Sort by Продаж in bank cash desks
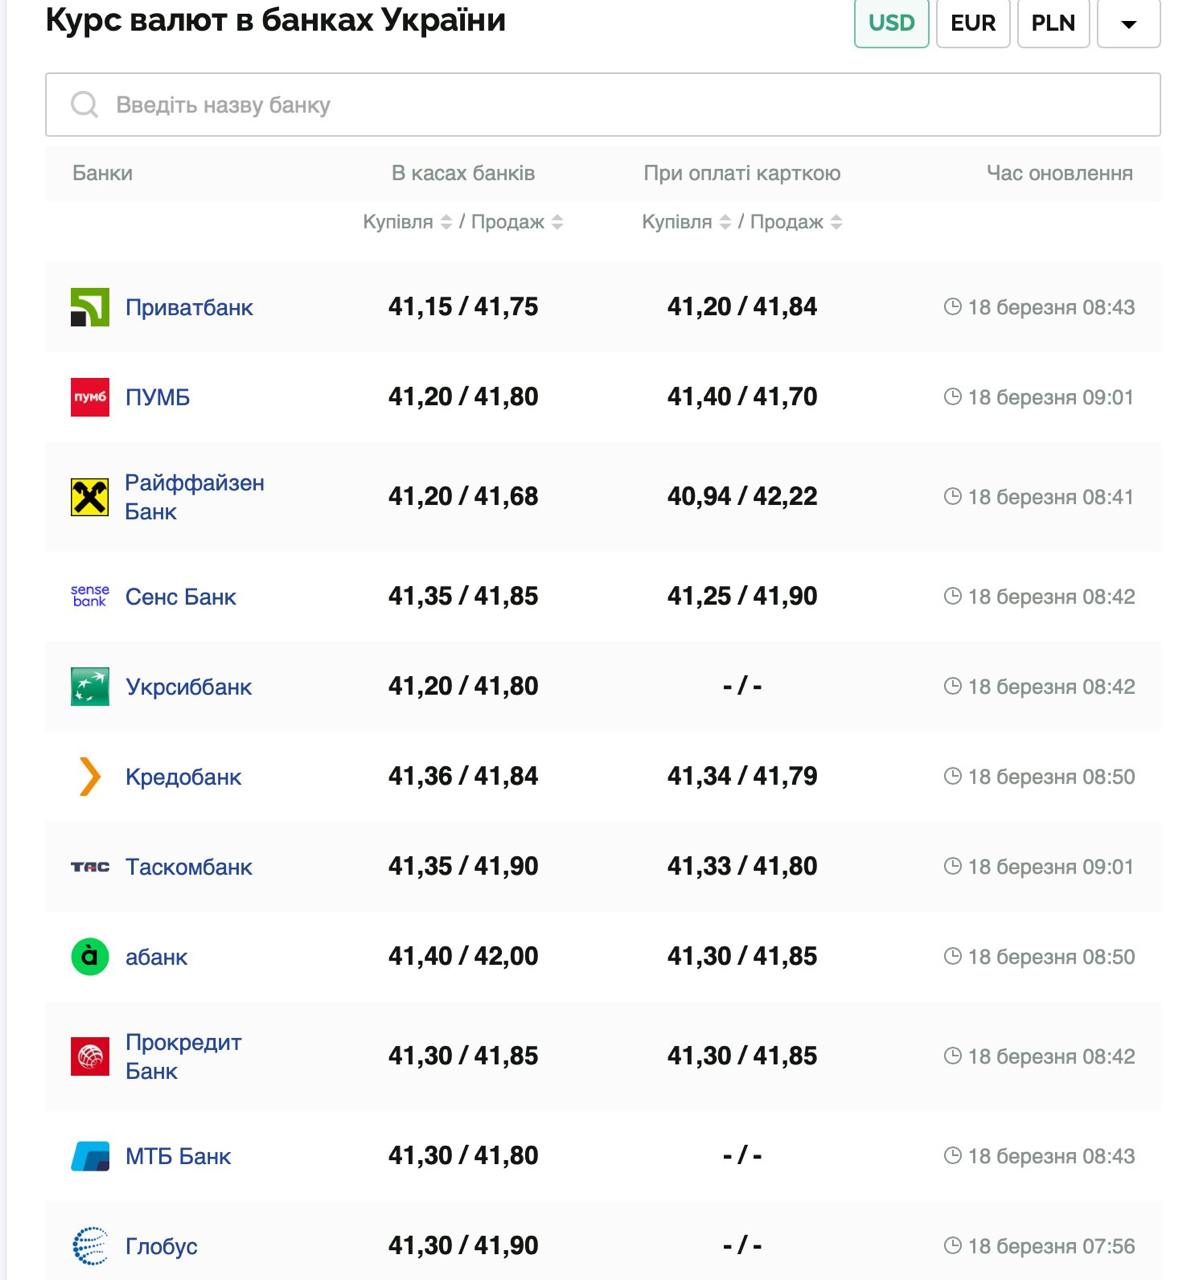This screenshot has height=1280, width=1183. [557, 222]
